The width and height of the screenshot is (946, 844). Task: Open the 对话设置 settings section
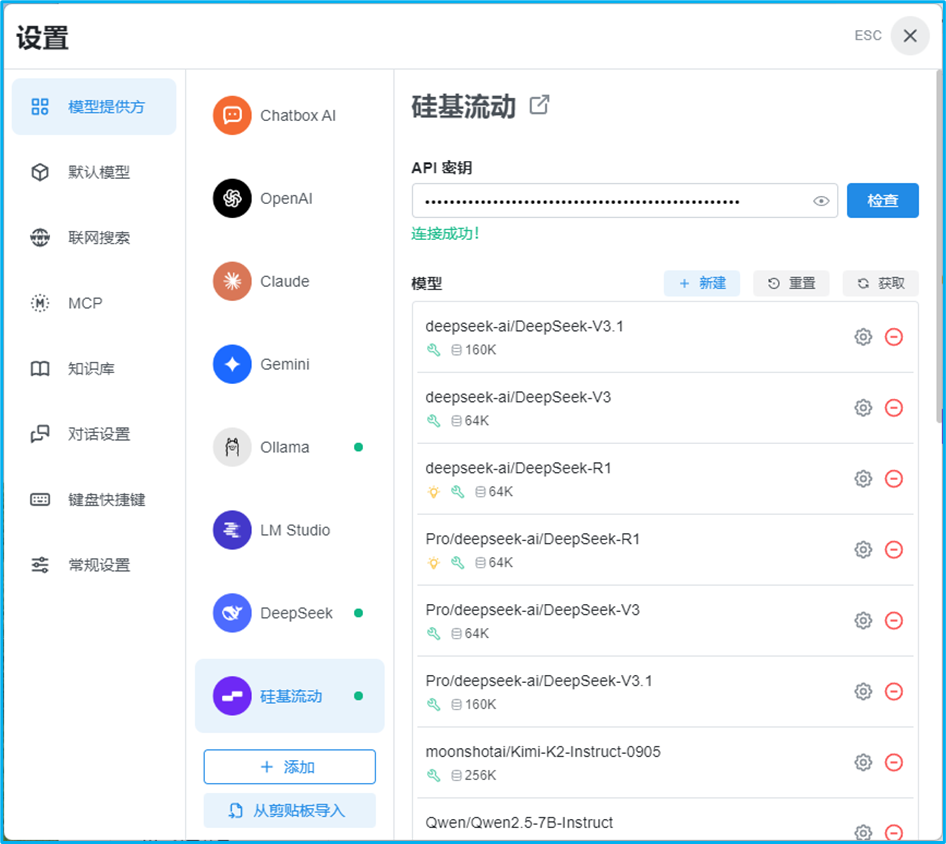tap(94, 434)
